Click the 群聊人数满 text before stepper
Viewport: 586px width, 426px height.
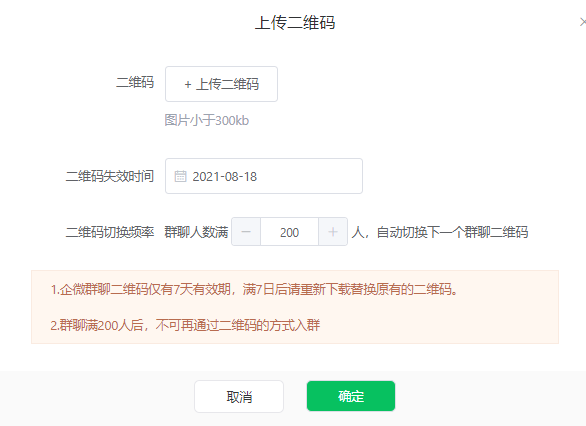click(196, 232)
